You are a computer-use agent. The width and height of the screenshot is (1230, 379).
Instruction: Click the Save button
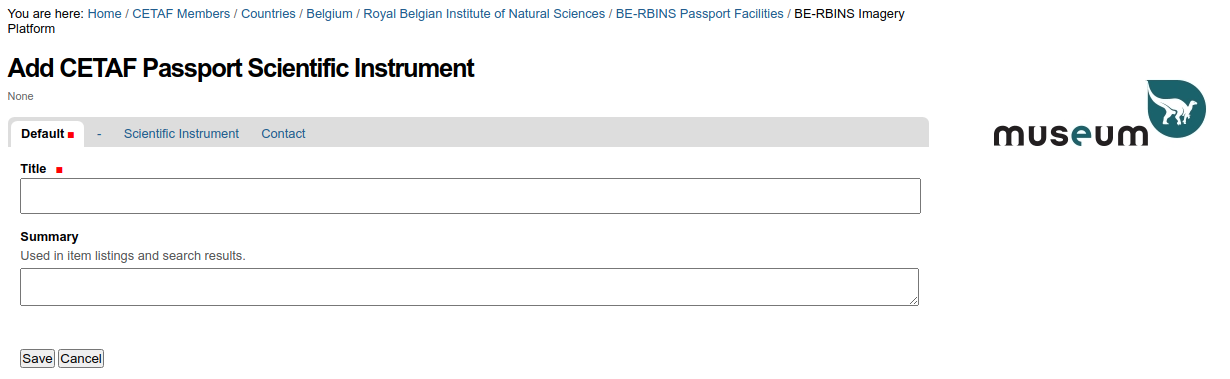coord(37,358)
